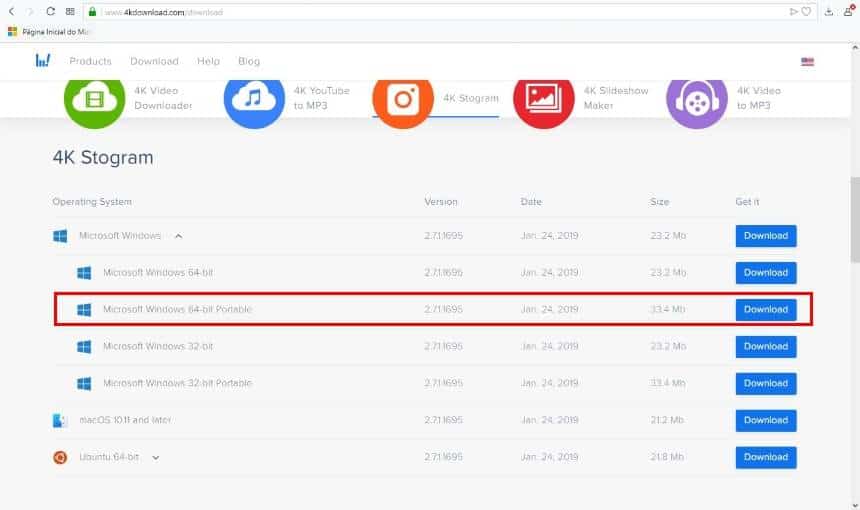This screenshot has height=510, width=860.
Task: Download Windows 32-bit Portable version
Action: pyautogui.click(x=766, y=383)
